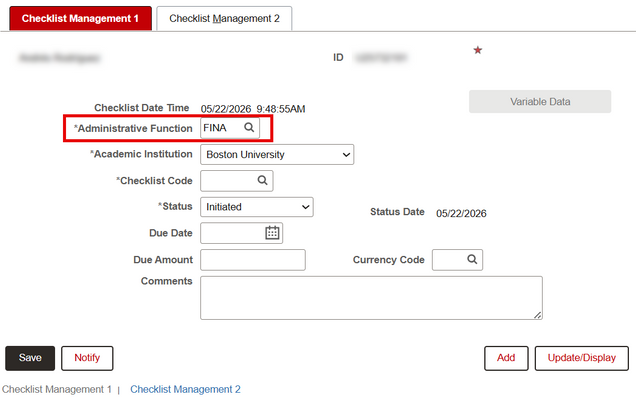The width and height of the screenshot is (636, 400).
Task: Open Checklist Management 2 bottom link
Action: coord(185,389)
